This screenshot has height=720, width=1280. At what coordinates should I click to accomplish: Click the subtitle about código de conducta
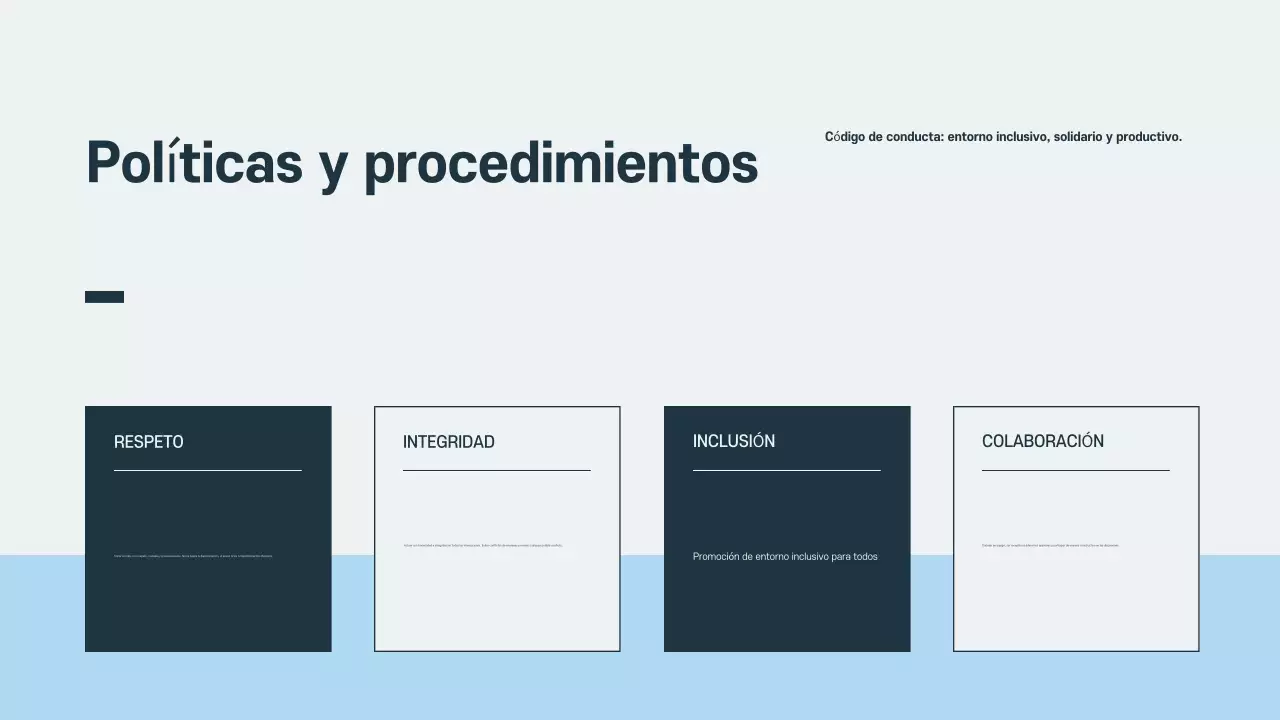click(1003, 136)
